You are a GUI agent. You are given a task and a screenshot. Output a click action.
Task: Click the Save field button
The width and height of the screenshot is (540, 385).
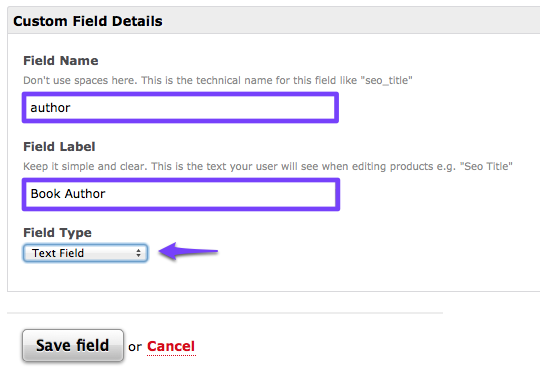point(73,345)
